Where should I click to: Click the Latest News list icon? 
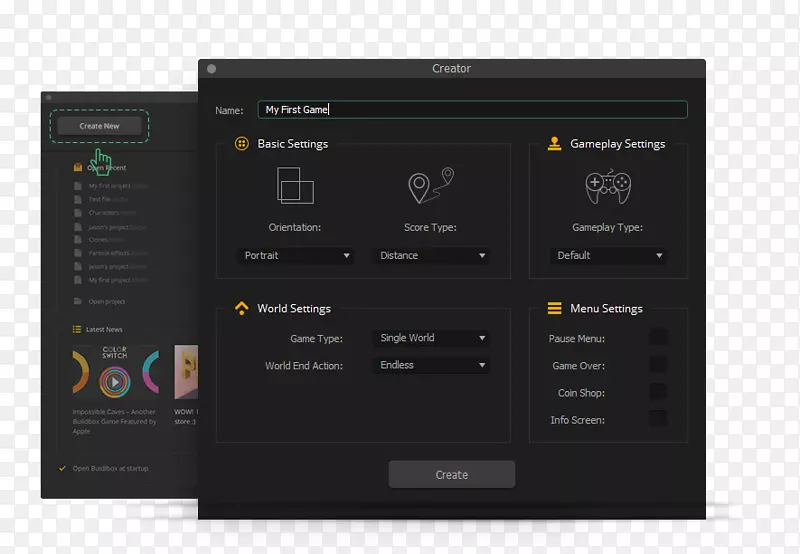[77, 329]
